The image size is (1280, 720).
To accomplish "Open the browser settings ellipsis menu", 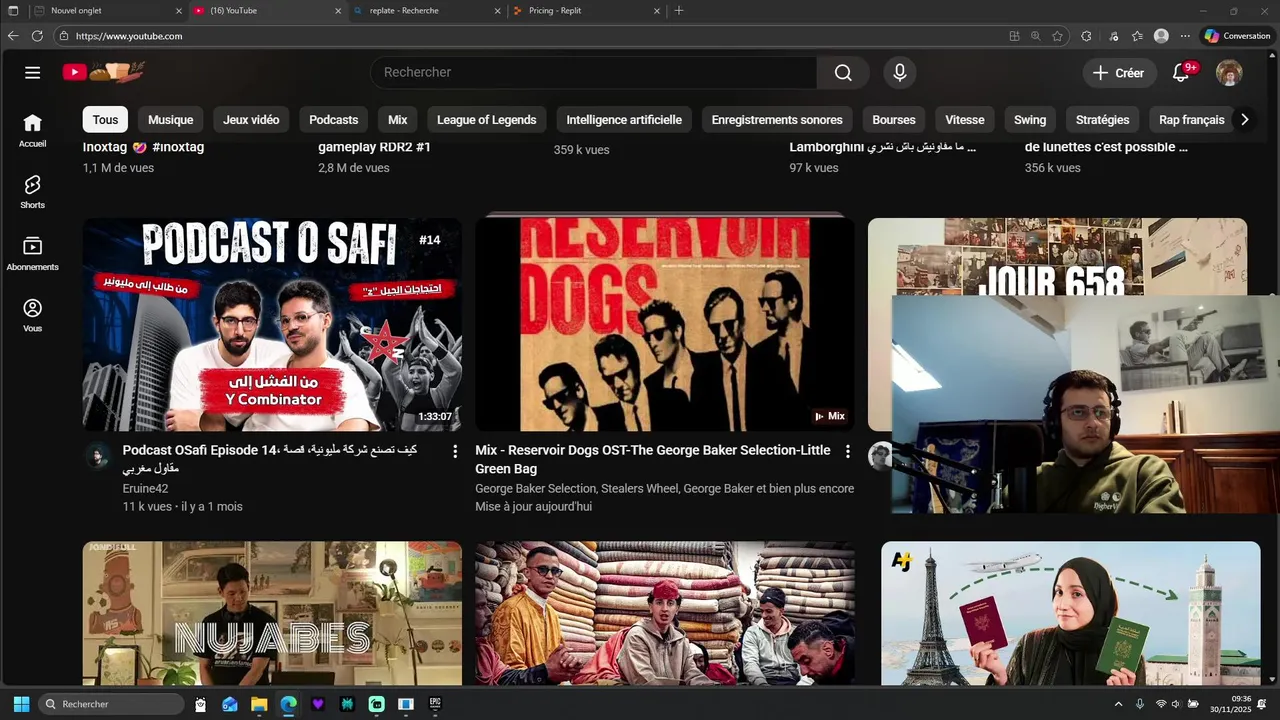I will 1185,36.
